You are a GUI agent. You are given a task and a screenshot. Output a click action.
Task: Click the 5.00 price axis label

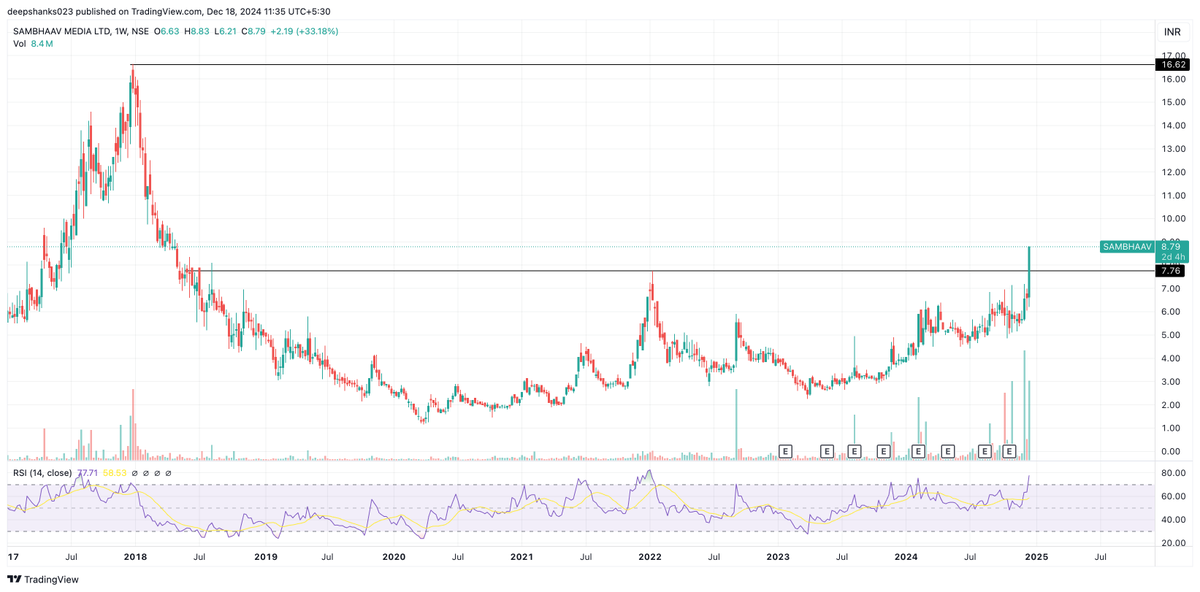click(x=1173, y=335)
